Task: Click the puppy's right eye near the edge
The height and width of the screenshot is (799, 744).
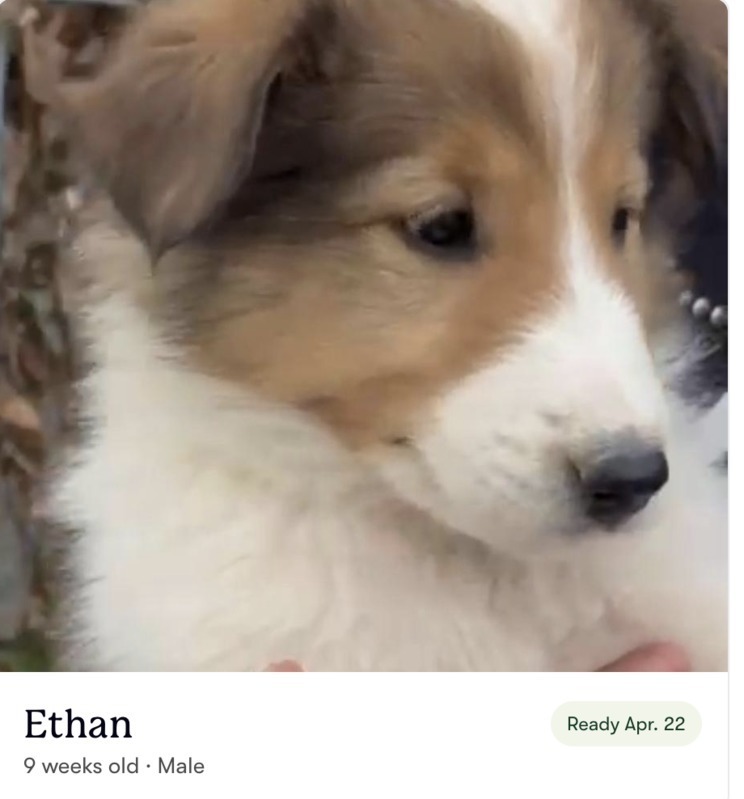Action: [623, 224]
